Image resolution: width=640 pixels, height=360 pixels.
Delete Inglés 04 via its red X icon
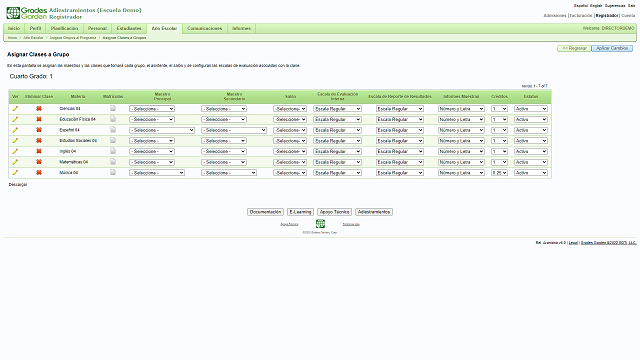(x=39, y=151)
